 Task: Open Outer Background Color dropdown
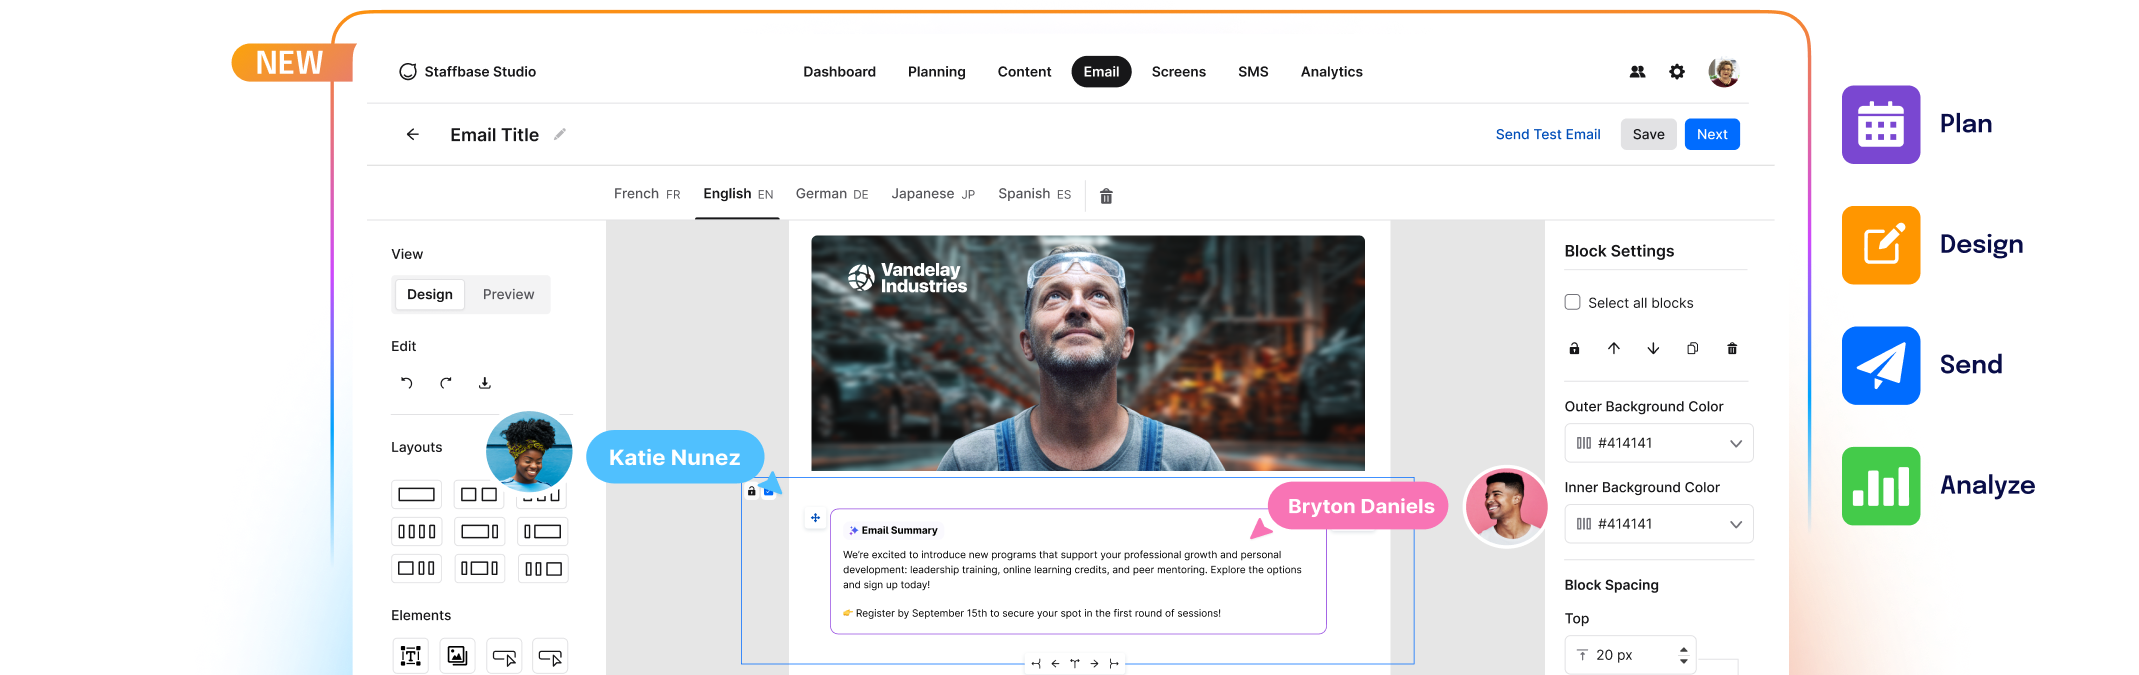1659,443
